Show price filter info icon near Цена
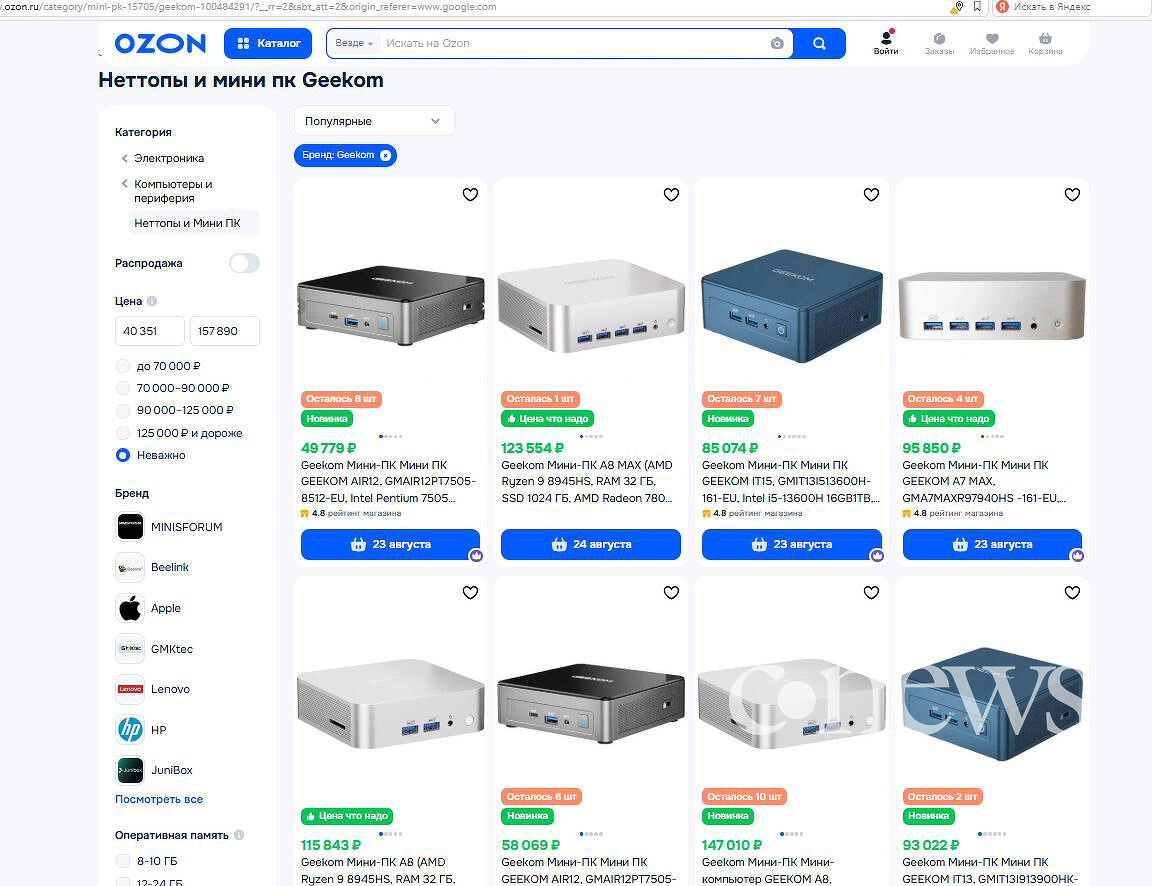This screenshot has width=1152, height=886. (x=152, y=301)
